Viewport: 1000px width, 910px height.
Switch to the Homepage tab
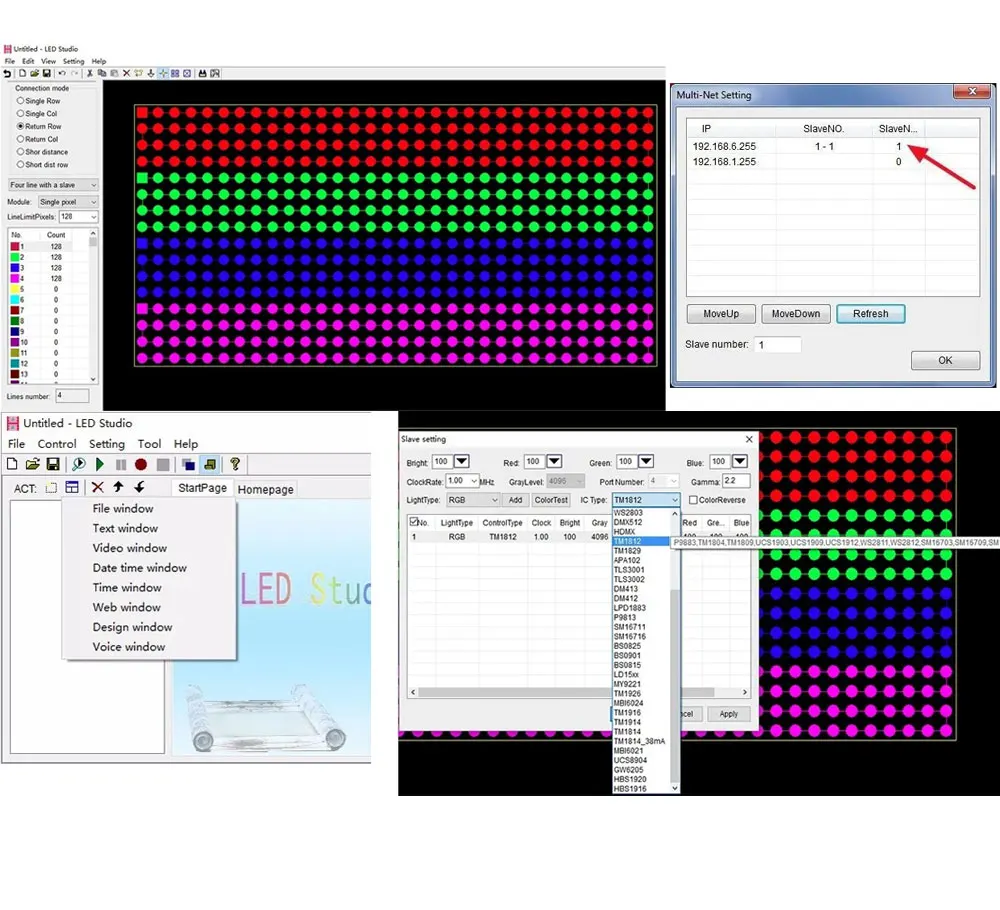(265, 489)
